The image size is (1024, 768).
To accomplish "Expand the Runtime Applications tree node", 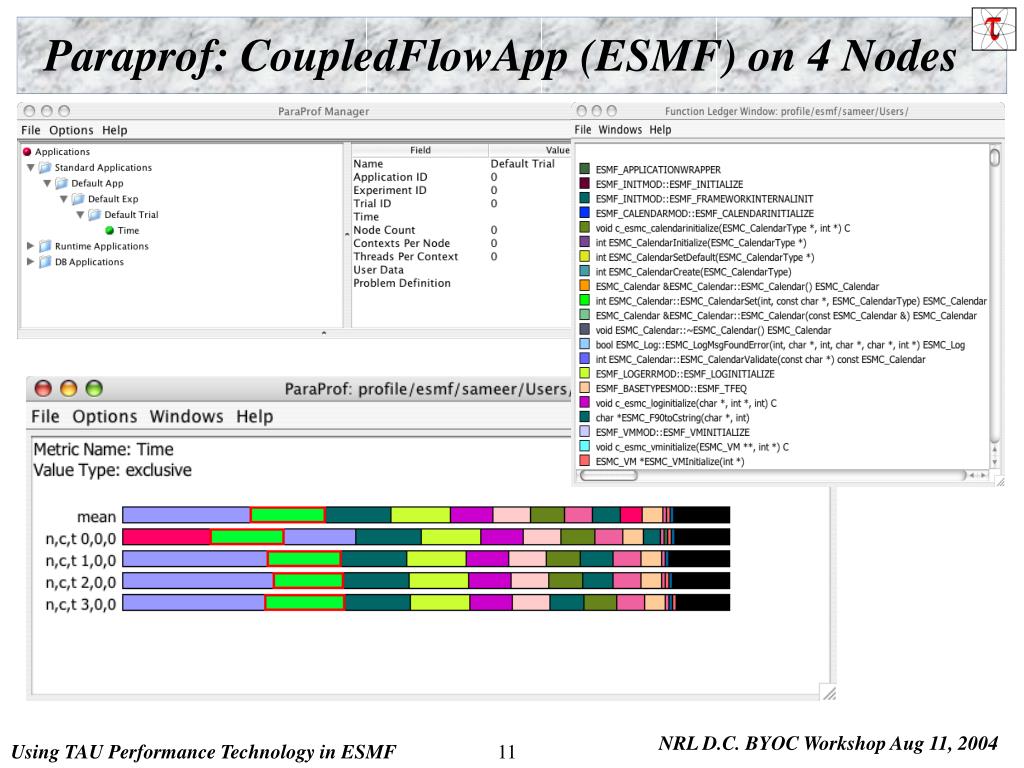I will point(30,246).
